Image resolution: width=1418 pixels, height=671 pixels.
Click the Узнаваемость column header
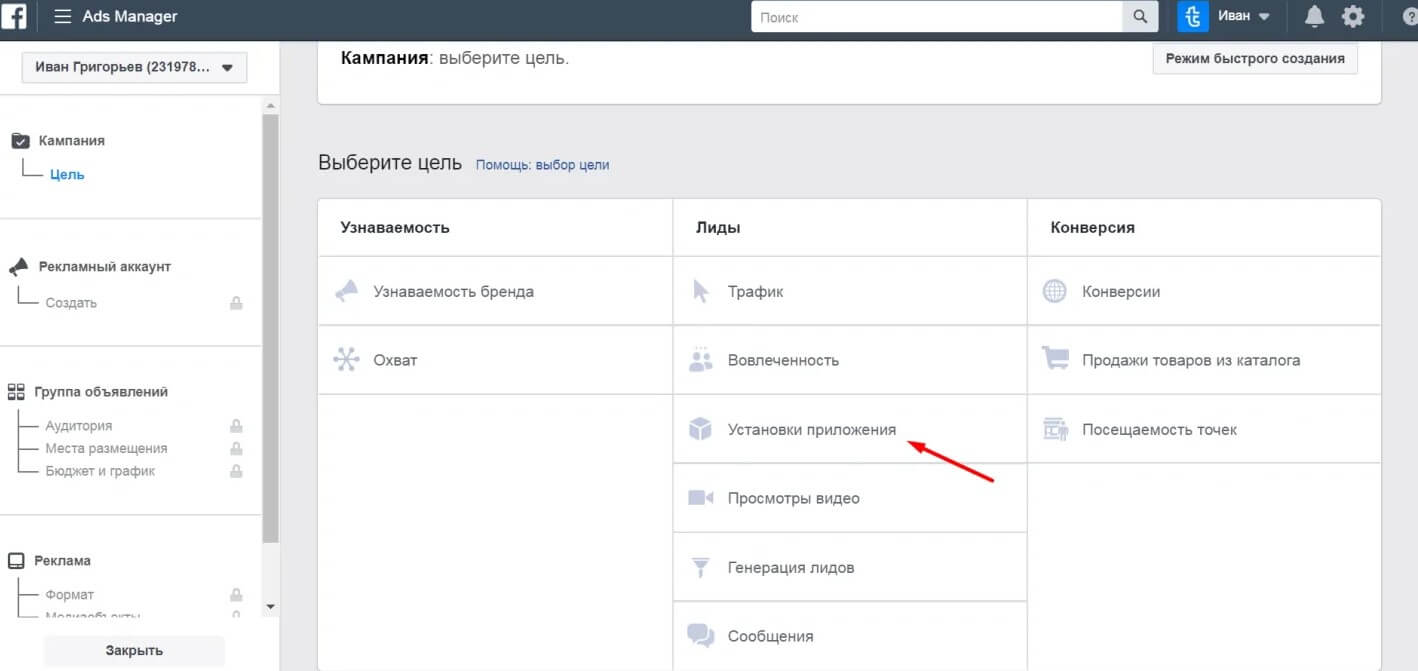coord(395,227)
